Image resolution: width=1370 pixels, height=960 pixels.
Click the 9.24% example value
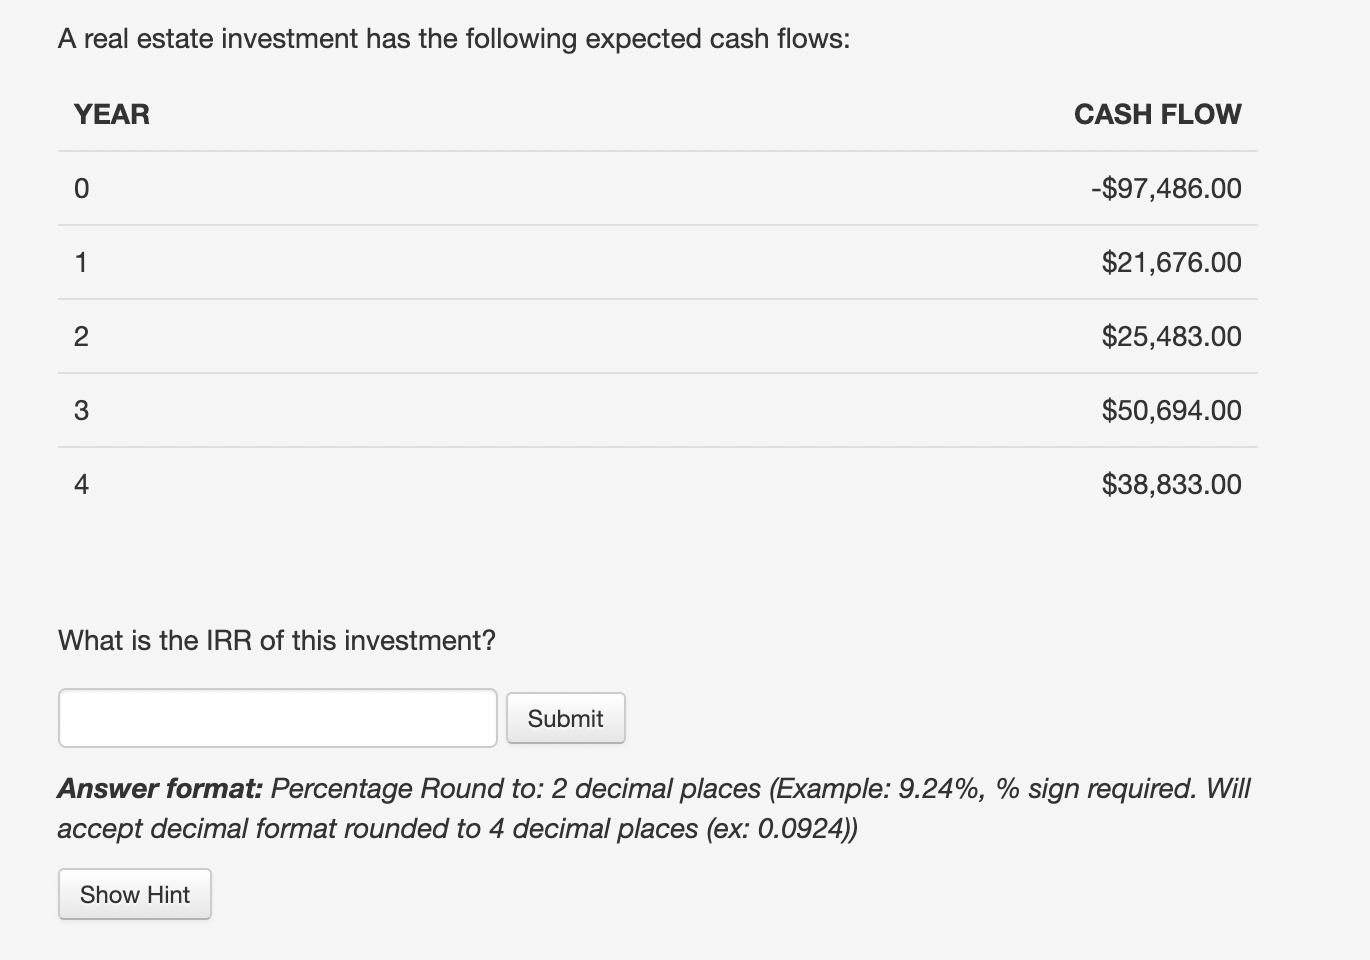pos(939,789)
